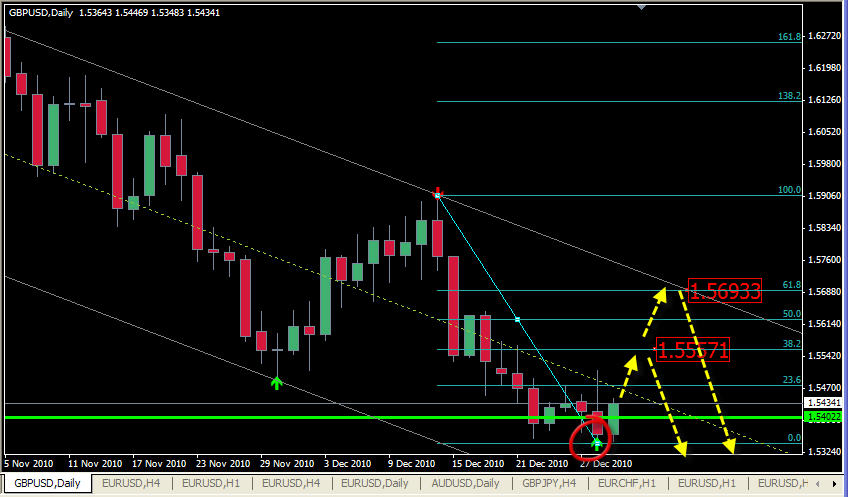Viewport: 848px width, 497px height.
Task: Click the red 1.56933 price label
Action: 724,290
